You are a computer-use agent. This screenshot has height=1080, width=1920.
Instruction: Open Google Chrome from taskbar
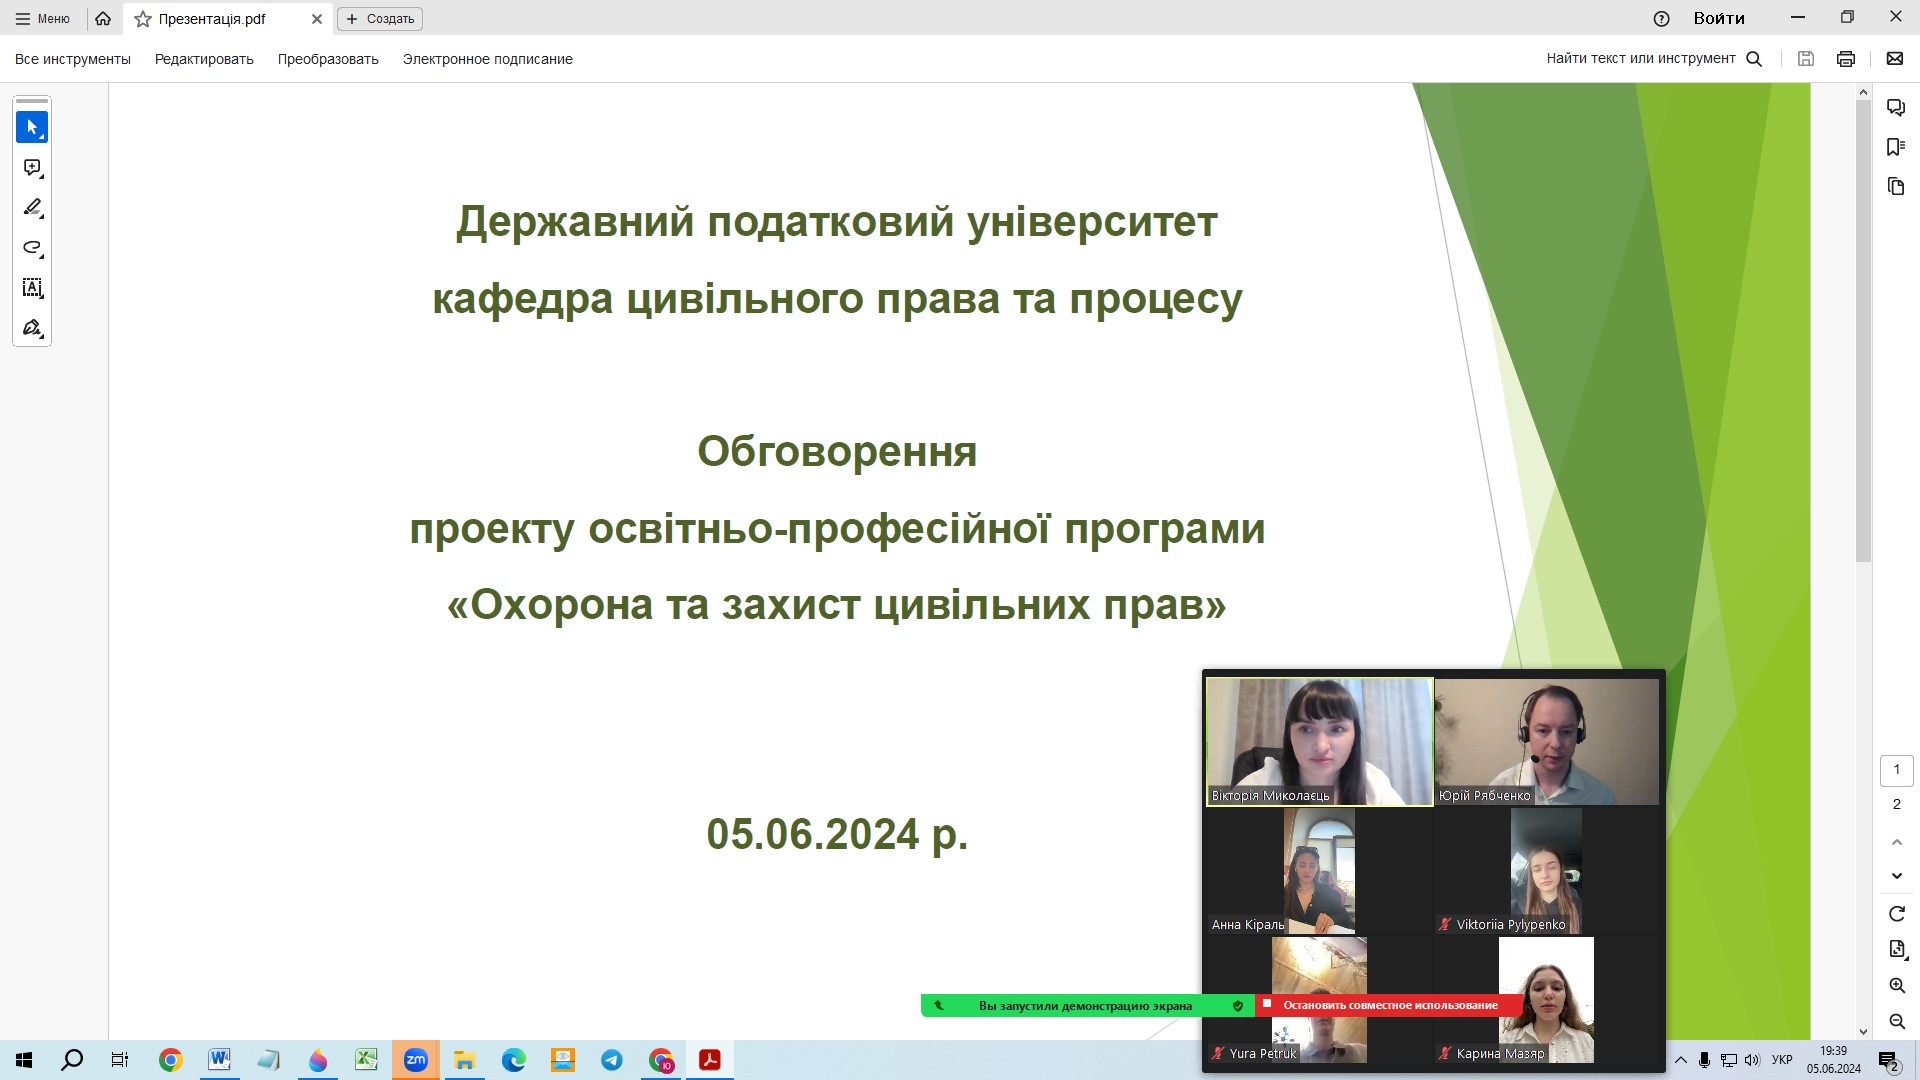tap(171, 1060)
